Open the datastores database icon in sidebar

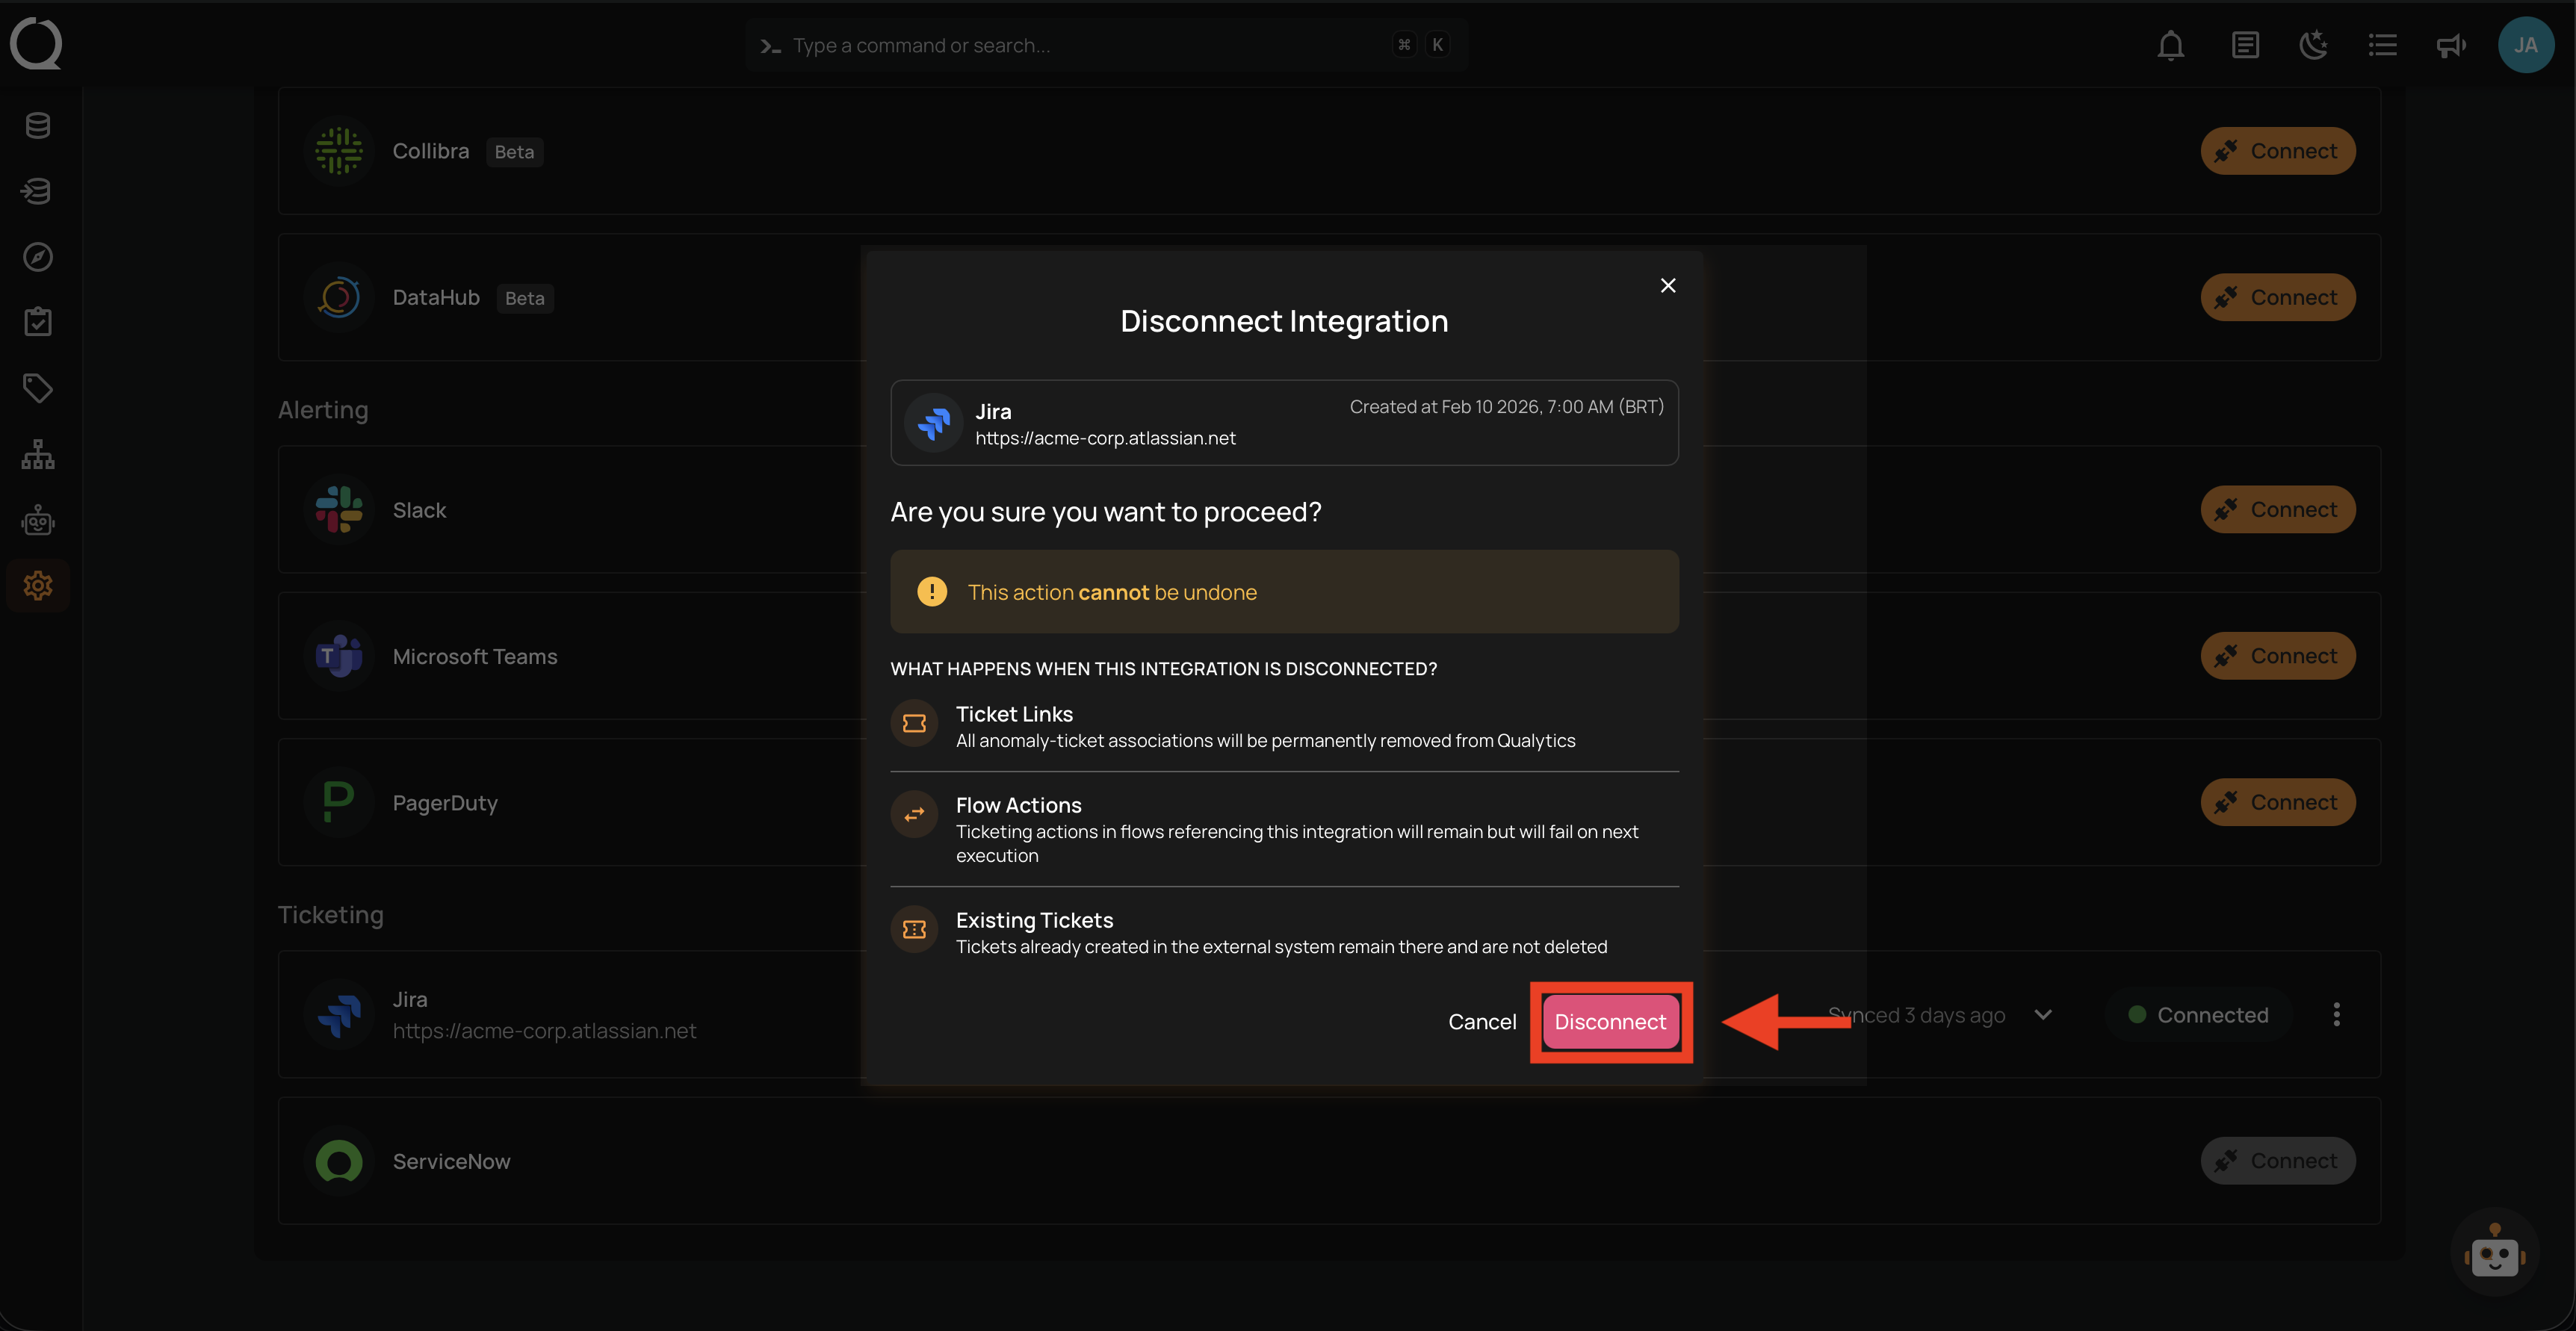pyautogui.click(x=38, y=125)
